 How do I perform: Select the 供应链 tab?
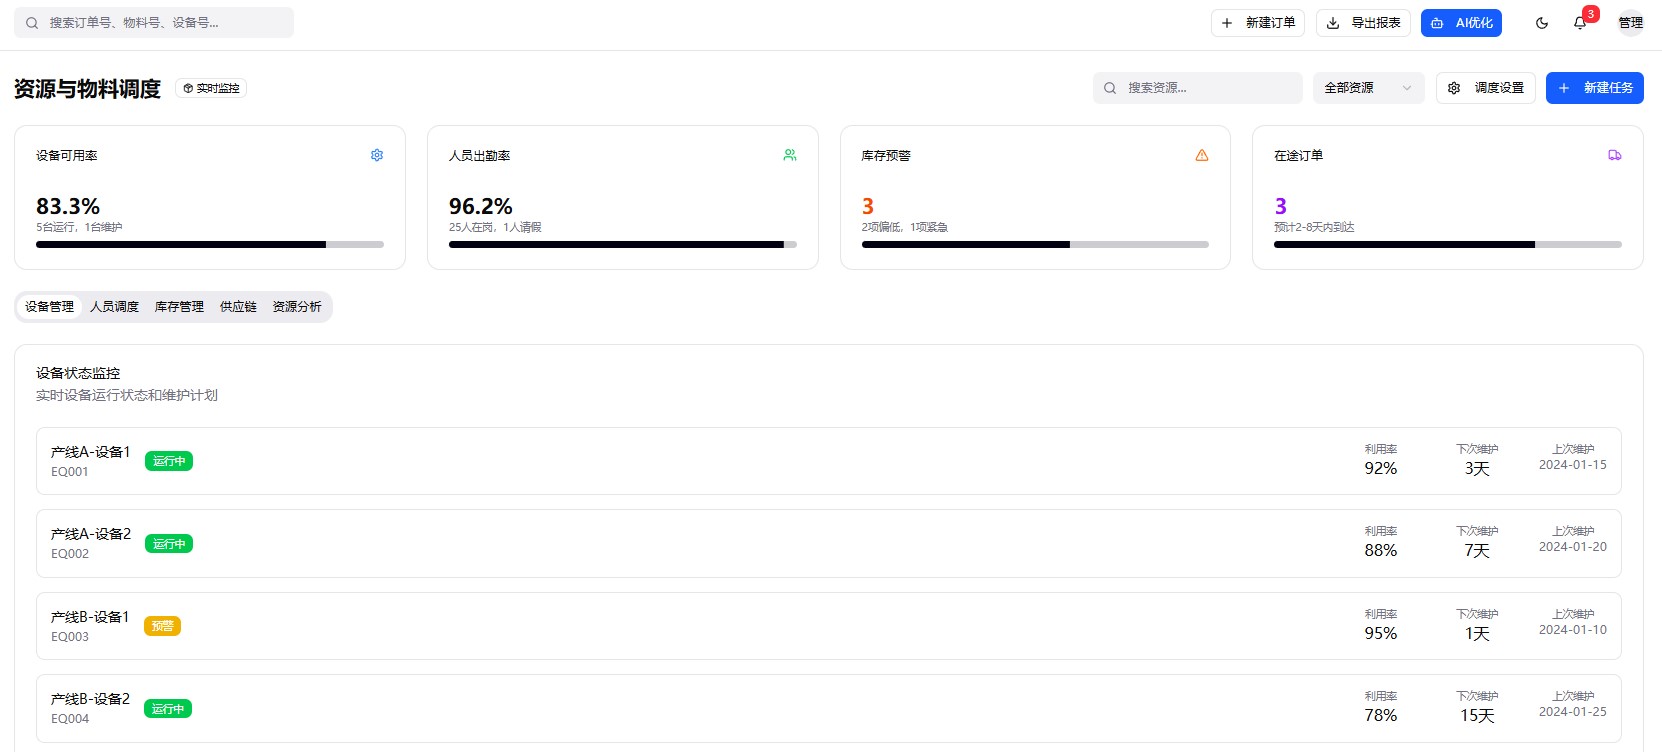[x=238, y=307]
